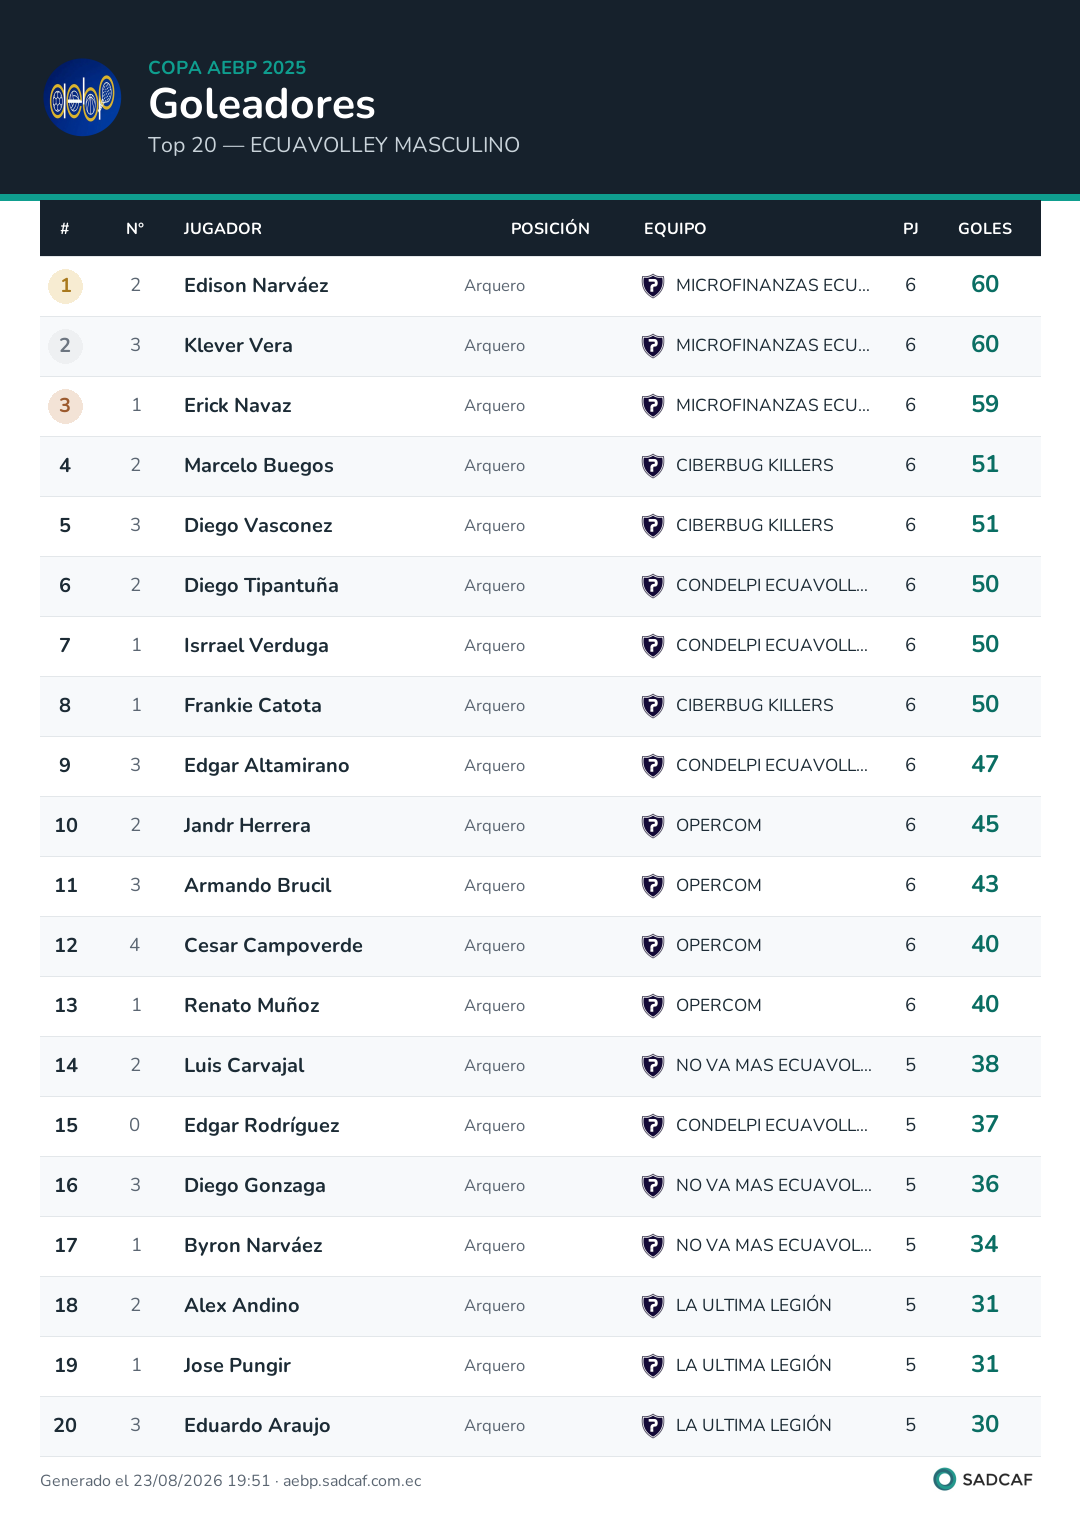Image resolution: width=1080 pixels, height=1532 pixels.
Task: Click goal count 47 for Edgar Altamirano
Action: pyautogui.click(x=985, y=765)
